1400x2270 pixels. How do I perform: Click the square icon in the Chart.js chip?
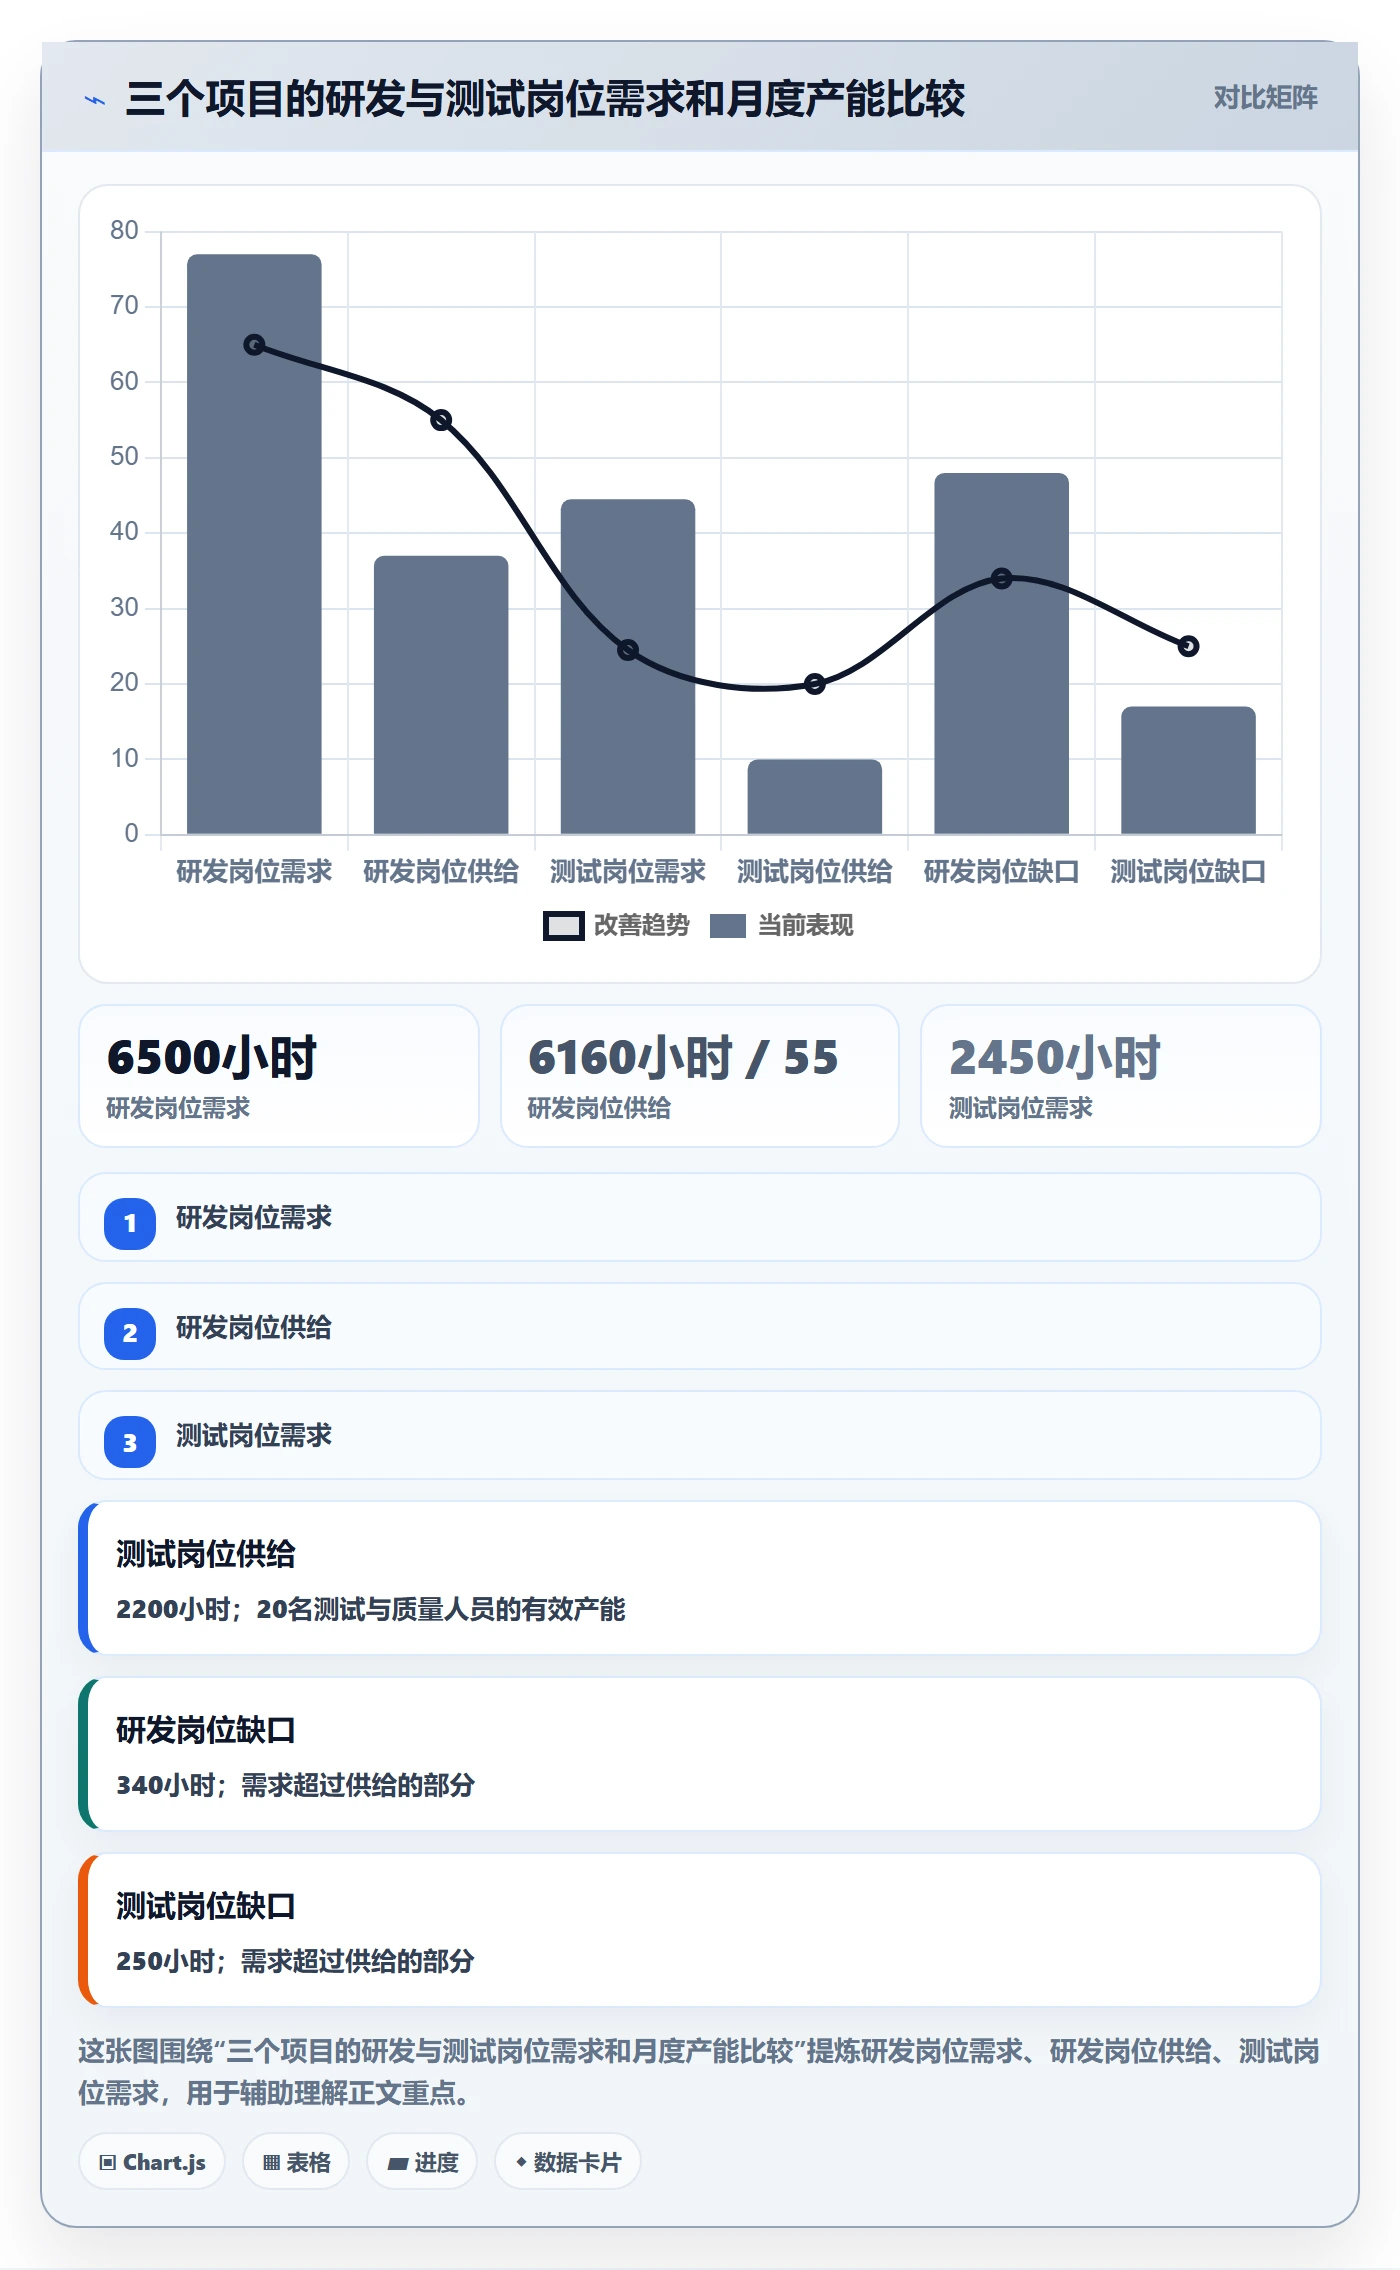(108, 2163)
